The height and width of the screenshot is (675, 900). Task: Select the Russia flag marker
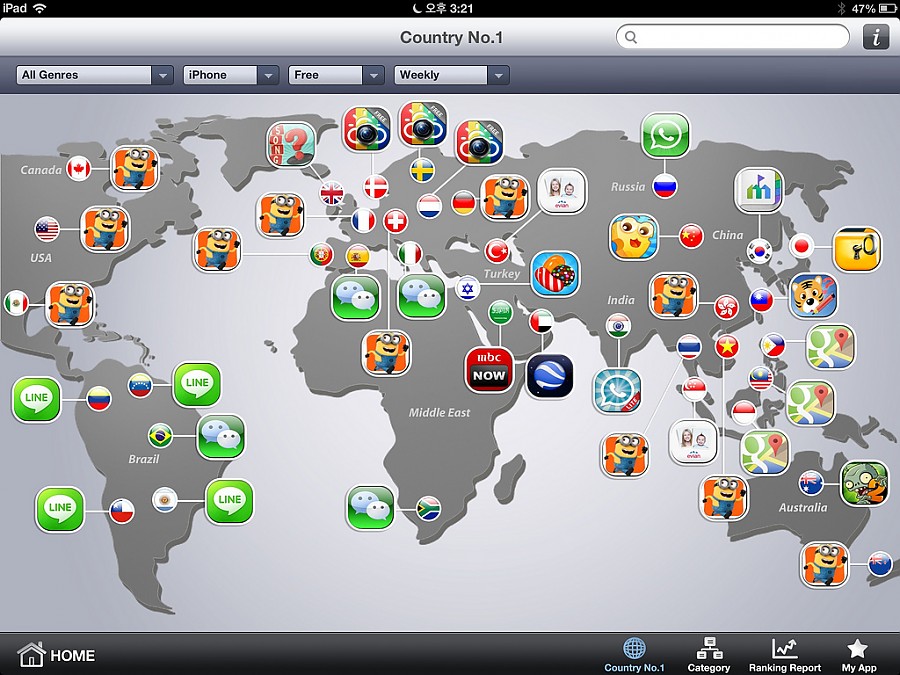tap(665, 186)
